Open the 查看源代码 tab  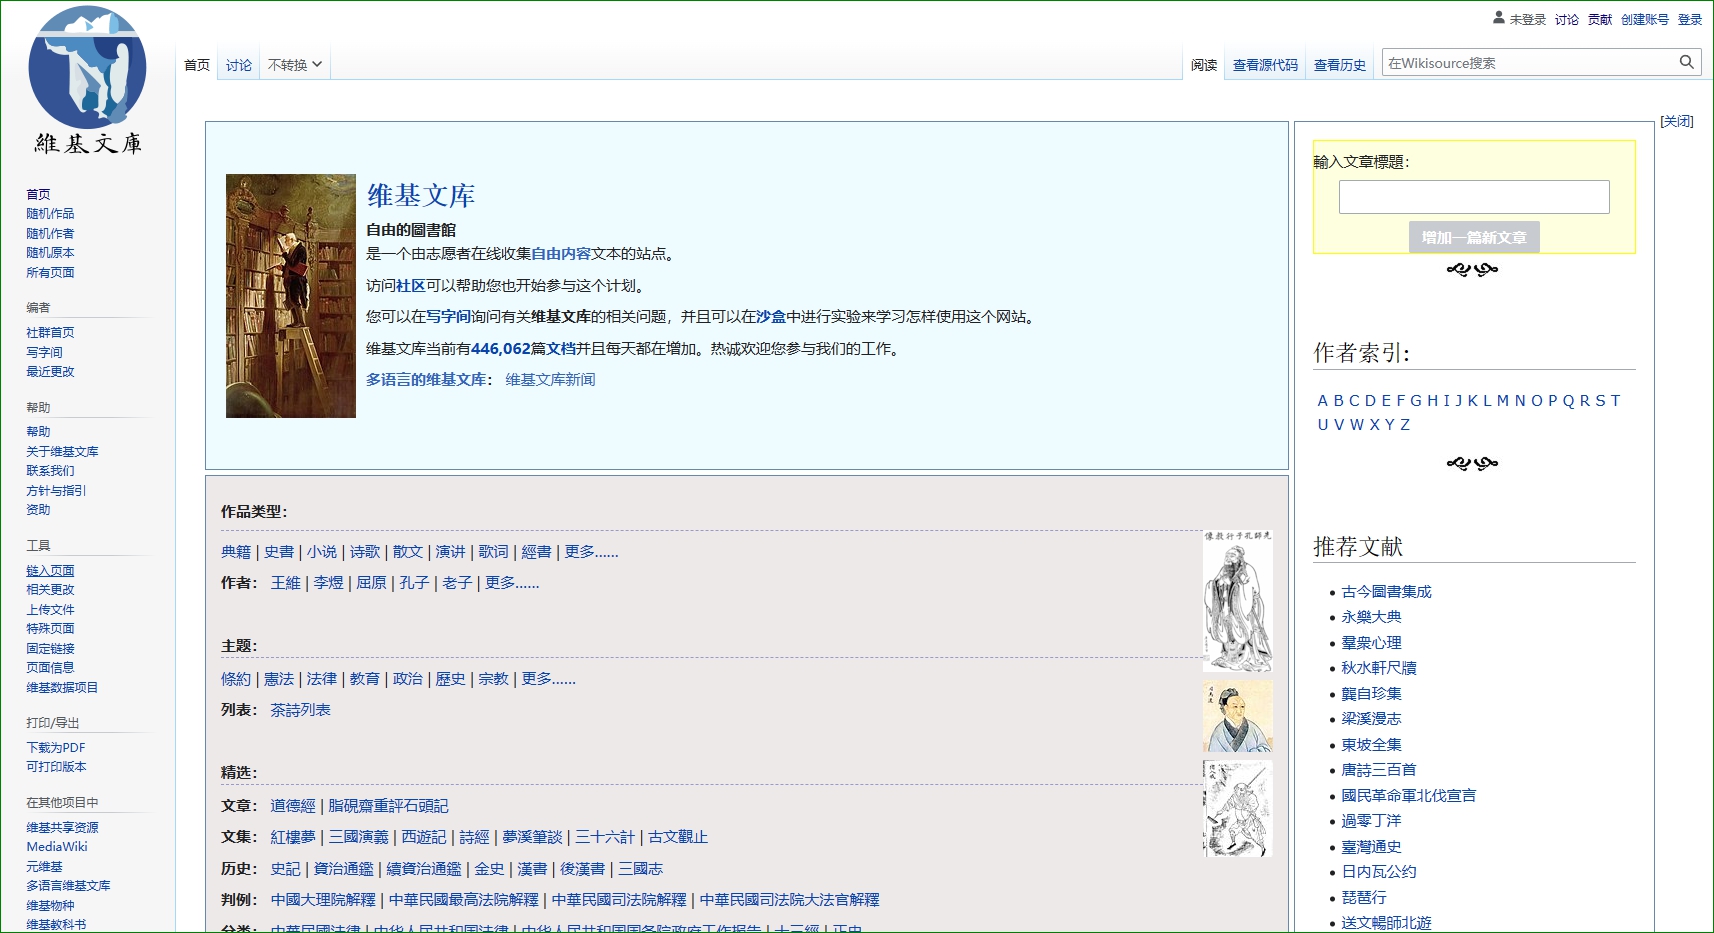point(1265,65)
